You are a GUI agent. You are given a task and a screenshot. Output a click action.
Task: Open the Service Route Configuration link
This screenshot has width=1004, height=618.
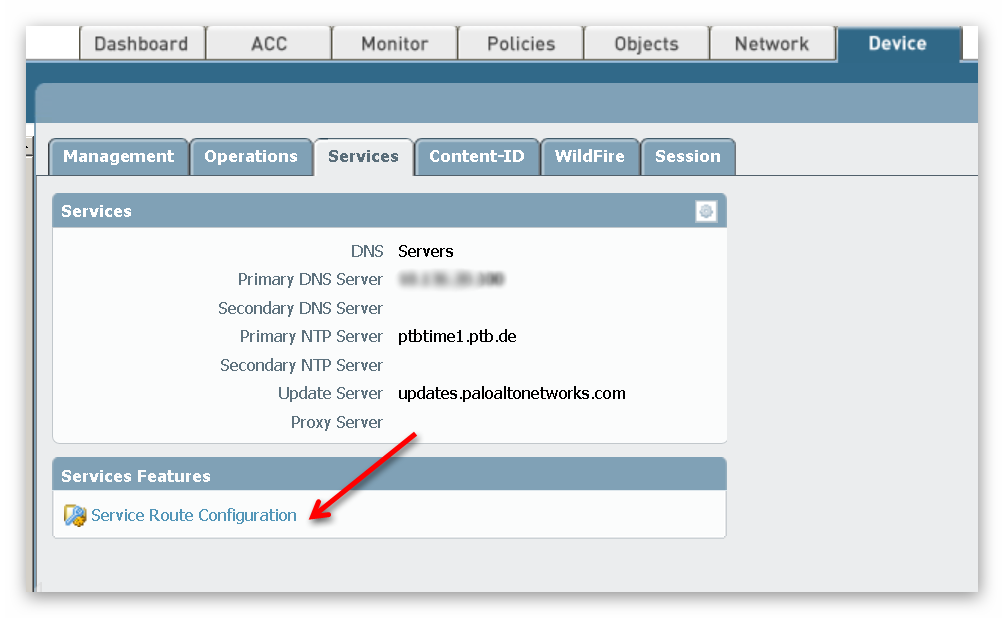(x=193, y=516)
